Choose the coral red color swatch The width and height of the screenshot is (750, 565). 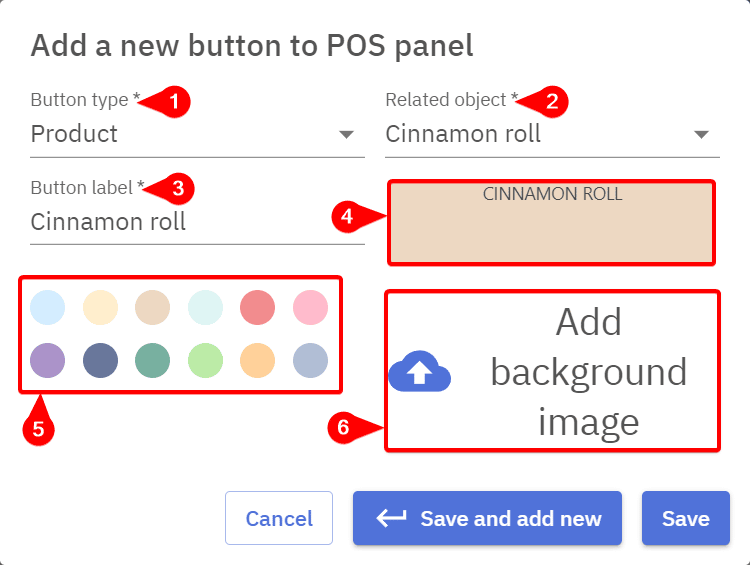[x=258, y=307]
